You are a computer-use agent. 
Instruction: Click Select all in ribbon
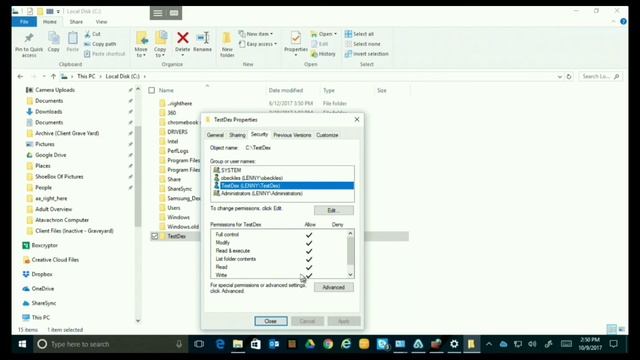pyautogui.click(x=359, y=34)
